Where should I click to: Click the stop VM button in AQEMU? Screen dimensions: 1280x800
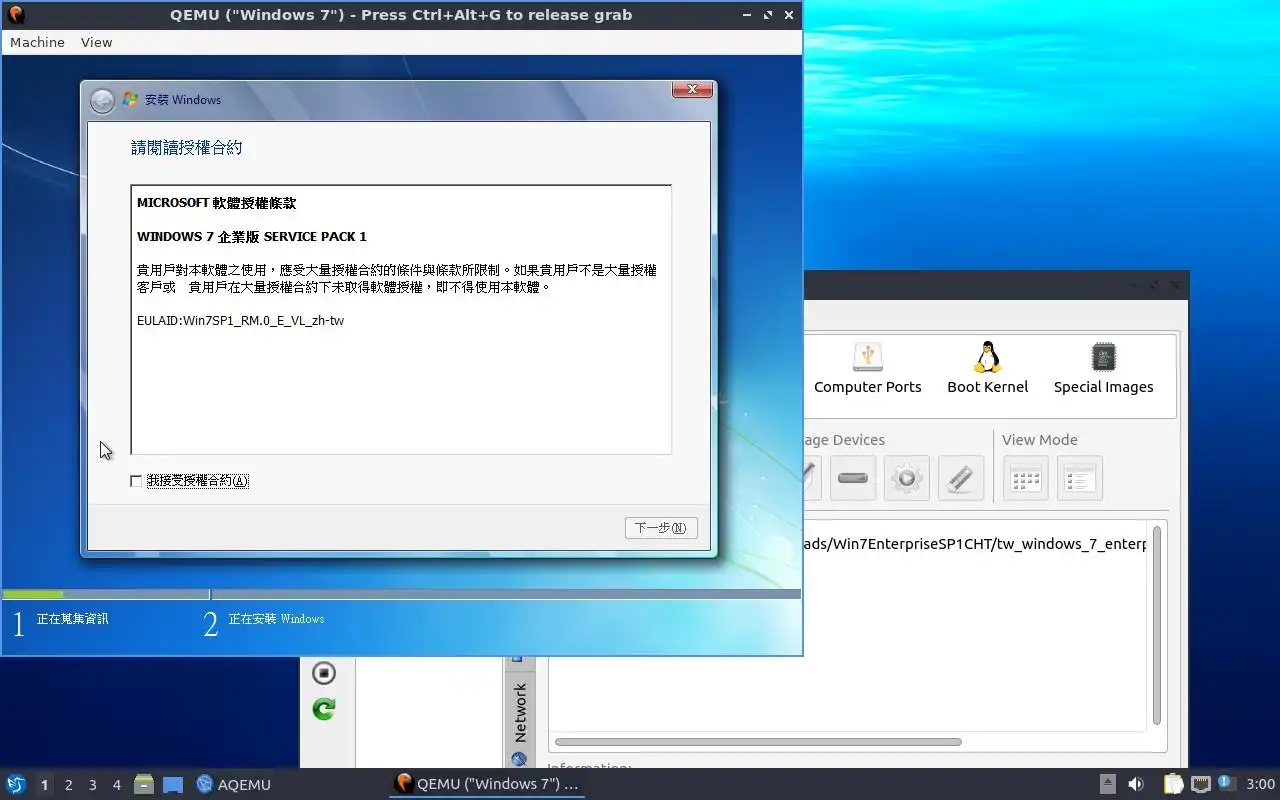point(323,673)
